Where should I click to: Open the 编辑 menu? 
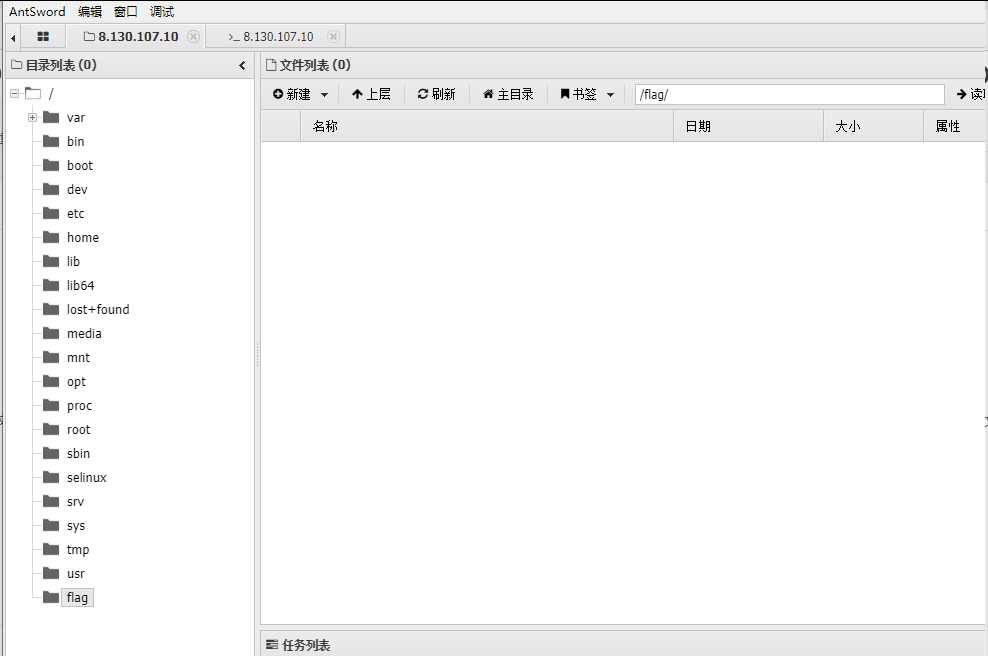tap(90, 11)
